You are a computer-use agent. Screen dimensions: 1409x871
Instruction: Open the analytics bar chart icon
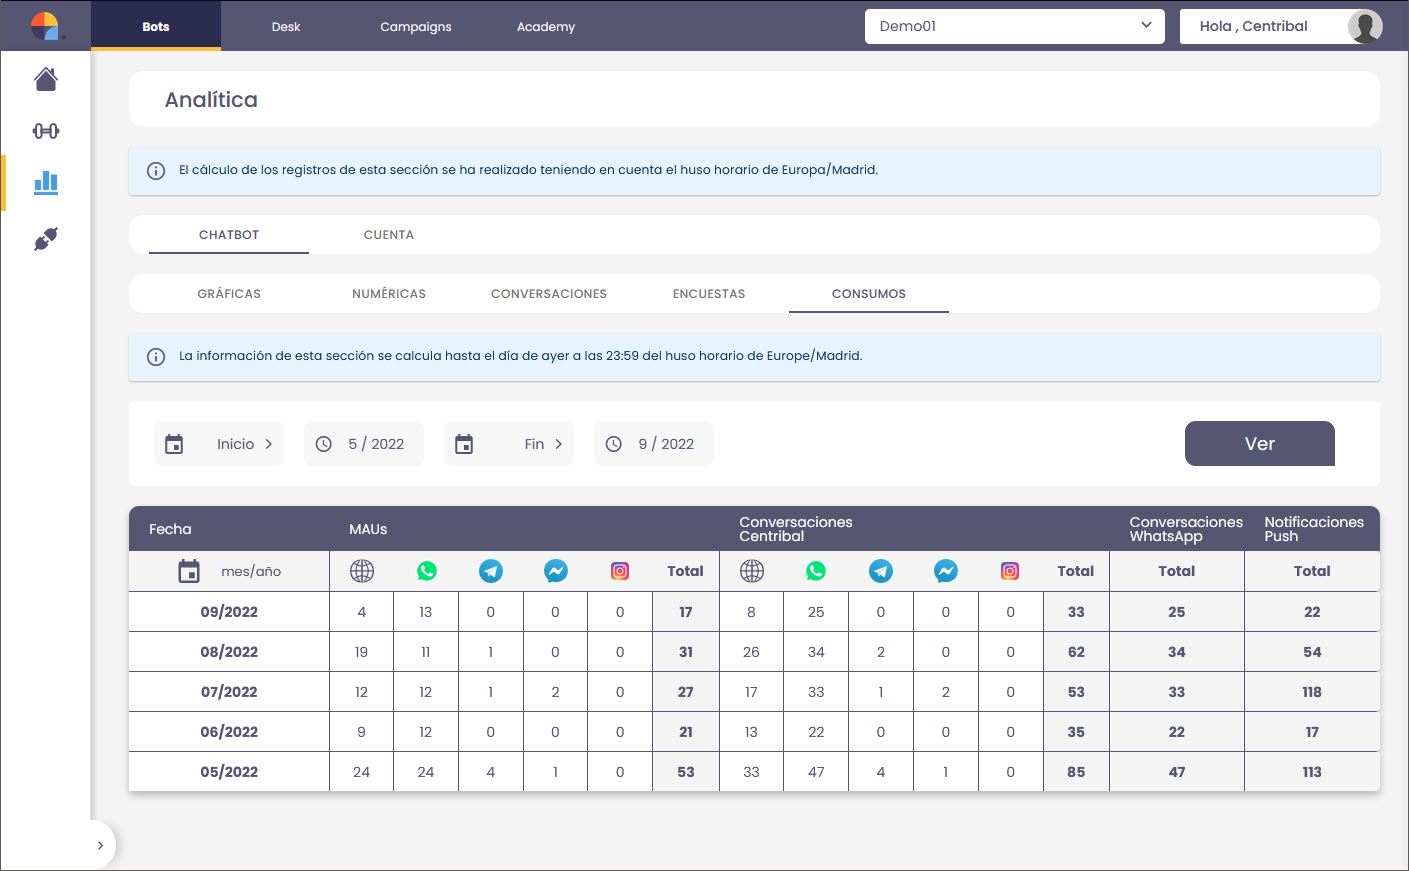(x=46, y=182)
